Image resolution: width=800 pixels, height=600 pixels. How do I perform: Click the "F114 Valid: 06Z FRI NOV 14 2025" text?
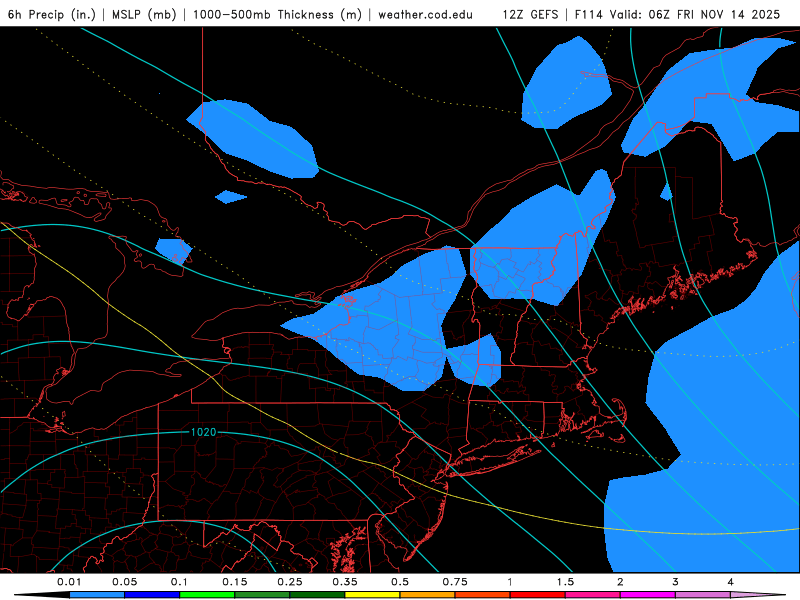click(x=677, y=14)
